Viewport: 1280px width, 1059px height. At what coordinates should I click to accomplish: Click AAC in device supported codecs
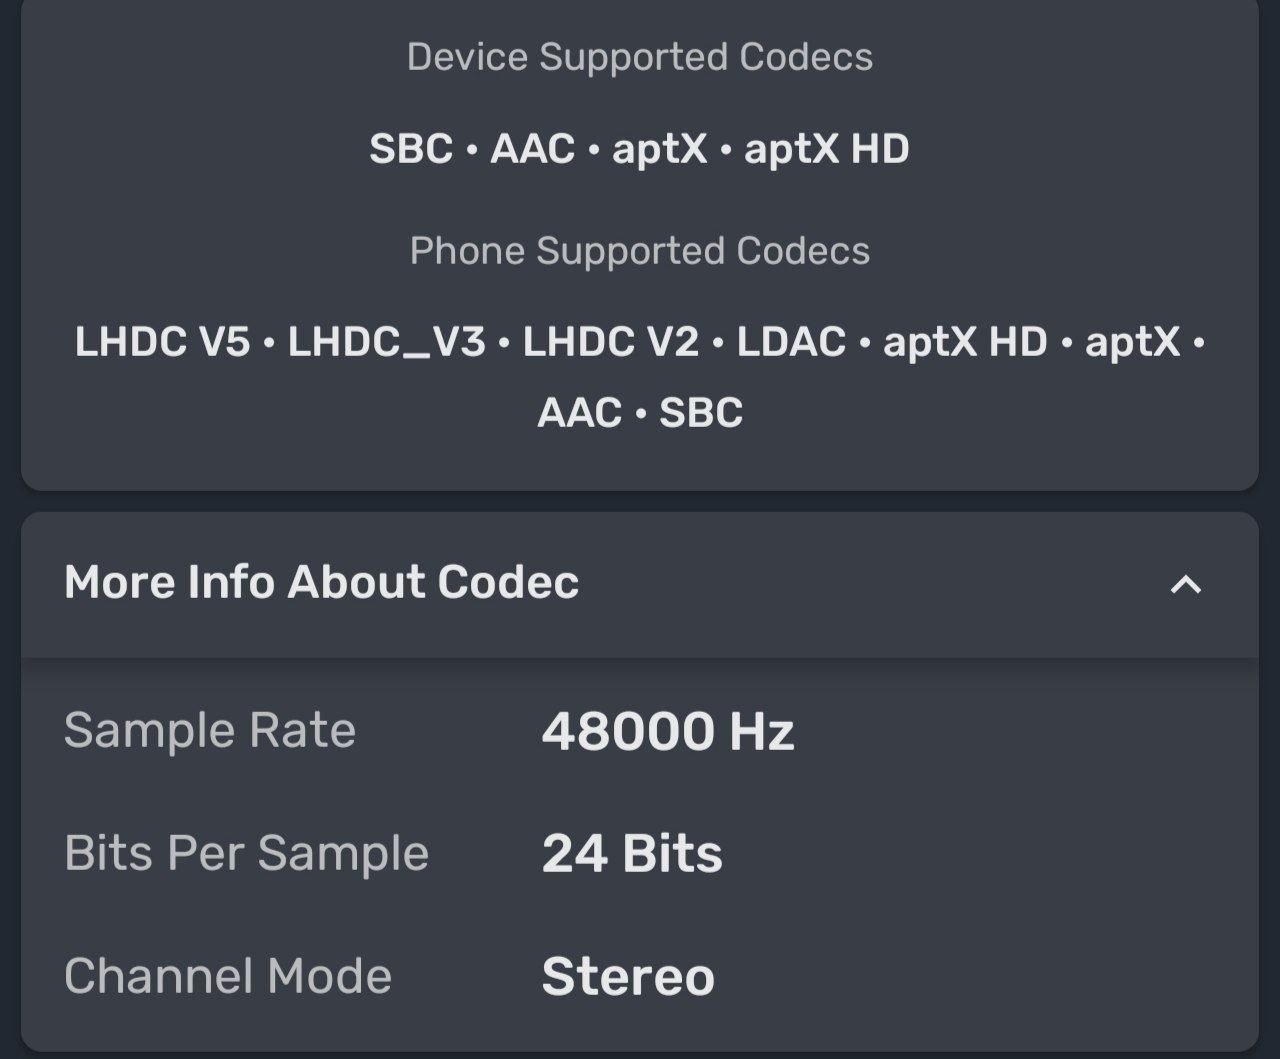(532, 149)
